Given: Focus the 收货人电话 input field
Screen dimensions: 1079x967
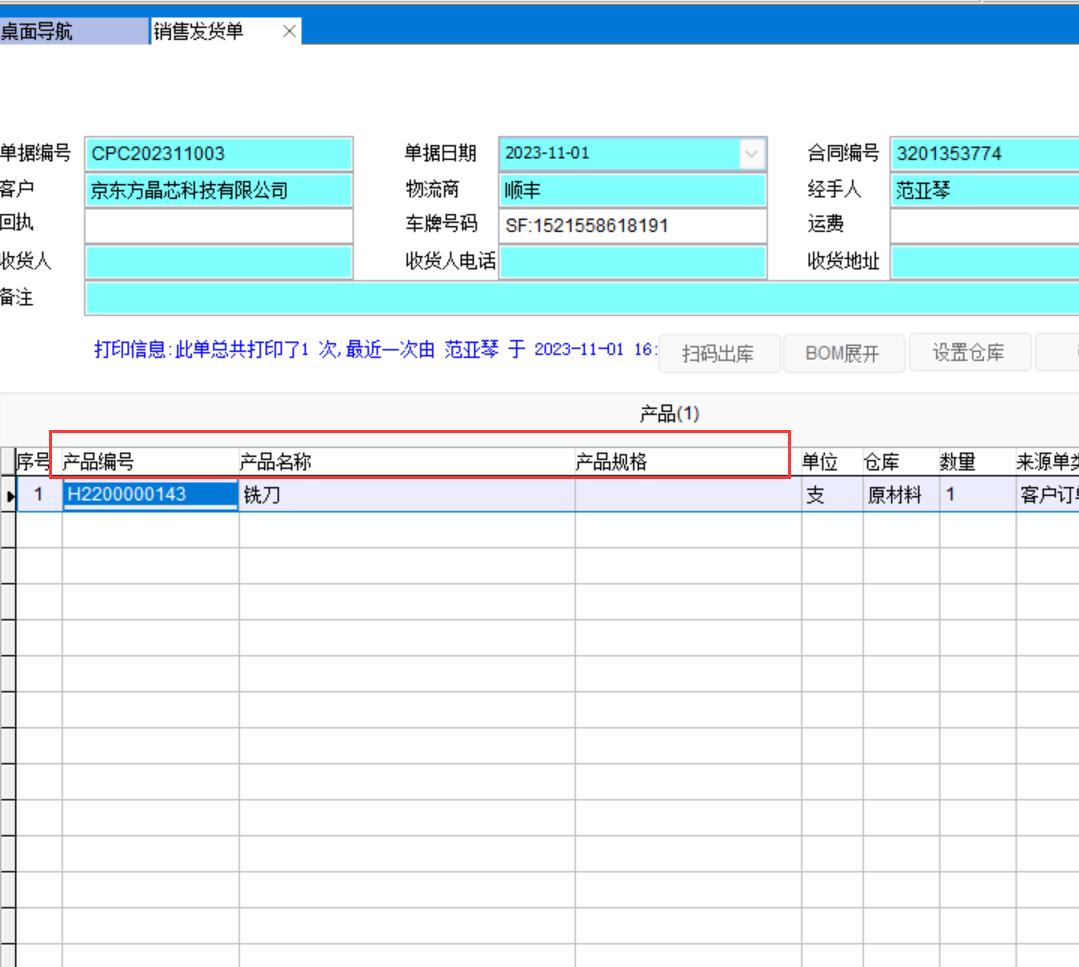Looking at the screenshot, I should (x=632, y=262).
